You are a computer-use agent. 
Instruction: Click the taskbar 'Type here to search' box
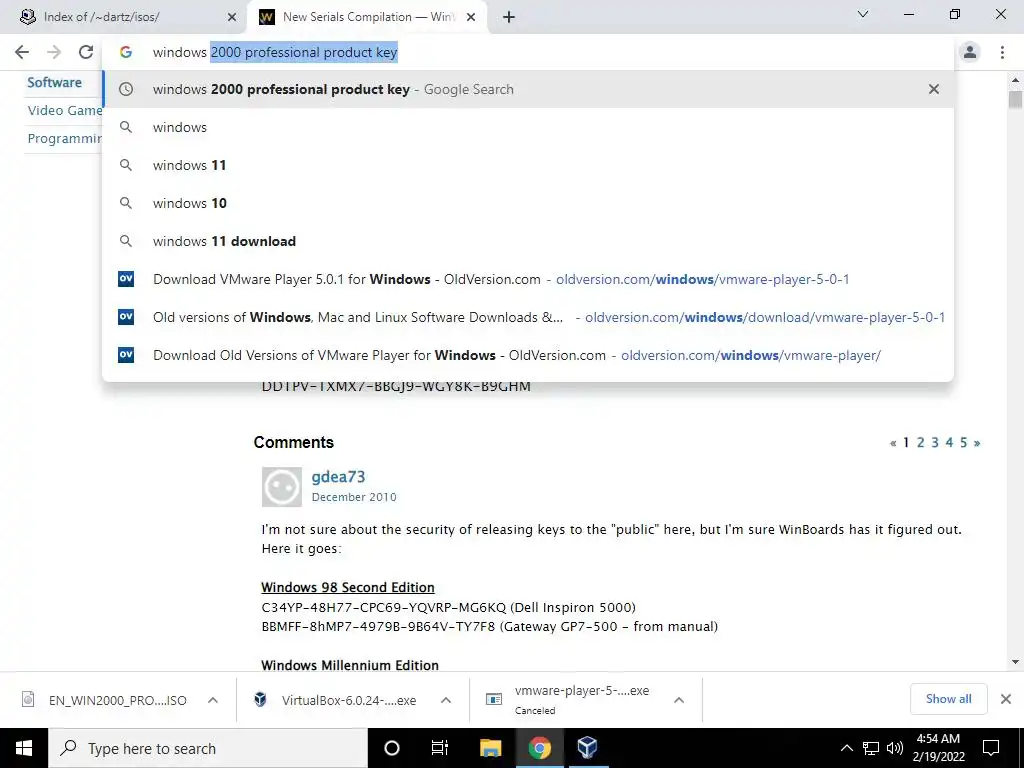click(208, 748)
